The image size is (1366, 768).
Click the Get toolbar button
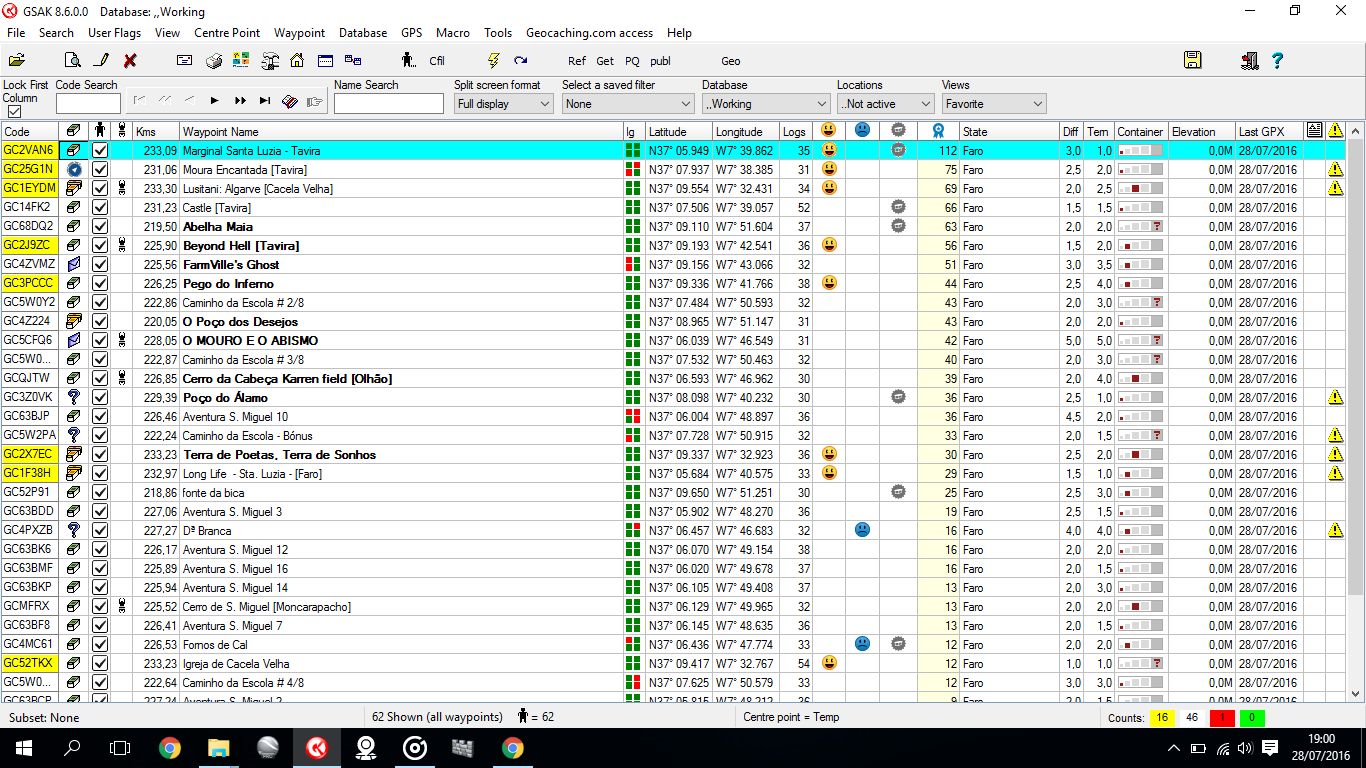pos(605,61)
